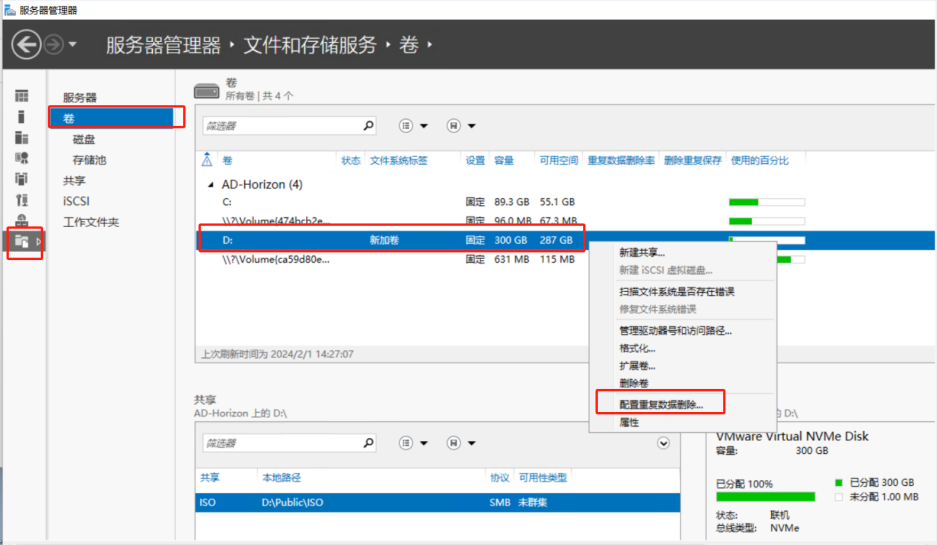Select 共享 in the navigation pane
Viewport: 937px width, 545px height.
click(x=74, y=180)
